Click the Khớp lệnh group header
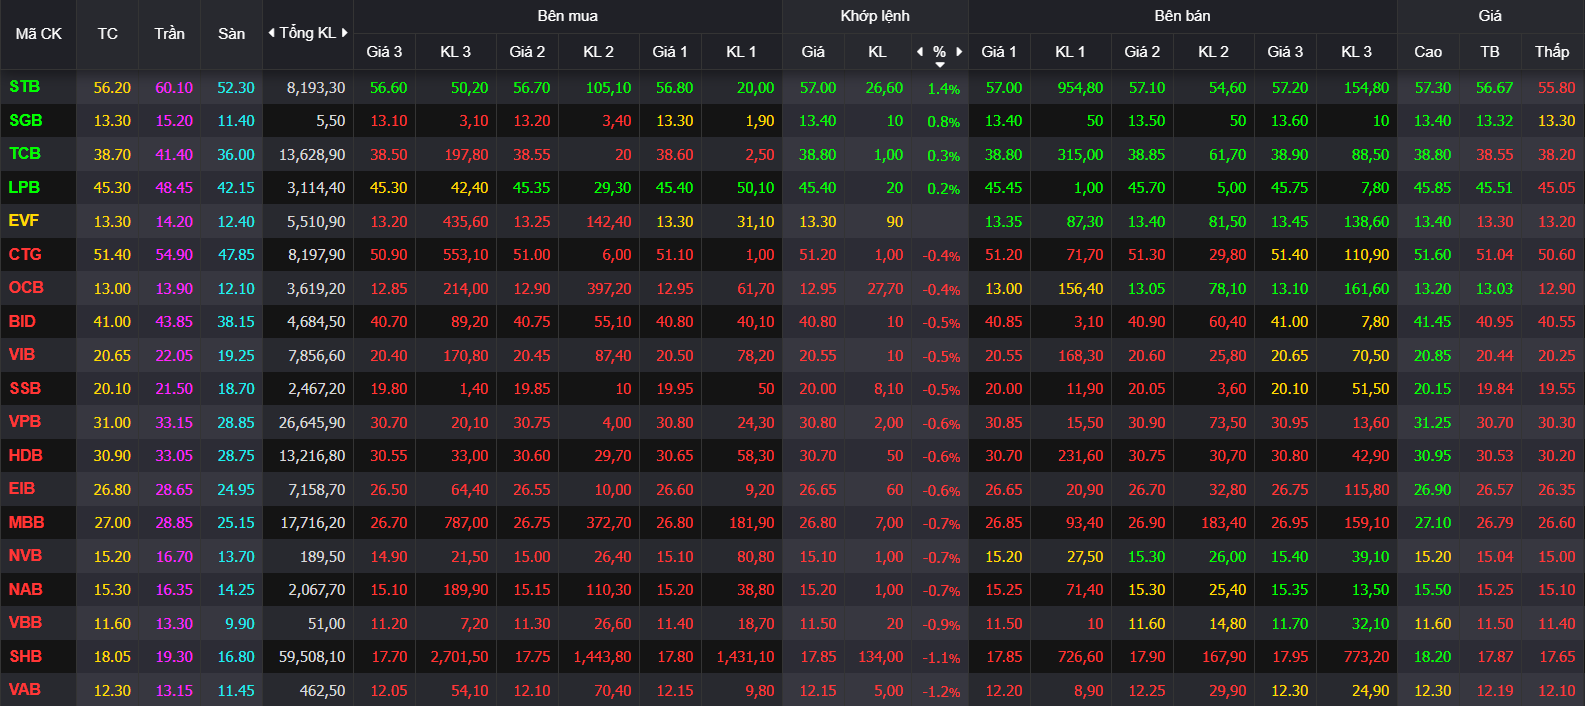This screenshot has width=1585, height=706. (875, 16)
